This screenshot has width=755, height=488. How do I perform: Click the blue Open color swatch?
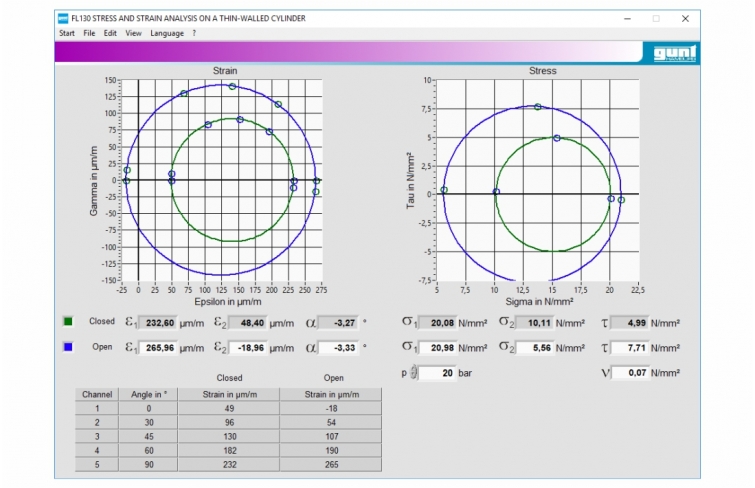[x=68, y=347]
